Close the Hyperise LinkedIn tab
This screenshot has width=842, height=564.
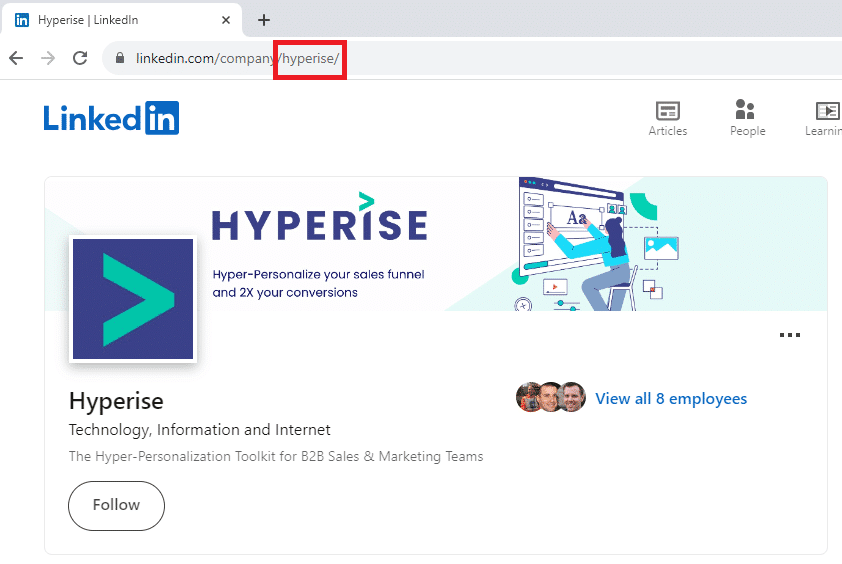(x=226, y=20)
